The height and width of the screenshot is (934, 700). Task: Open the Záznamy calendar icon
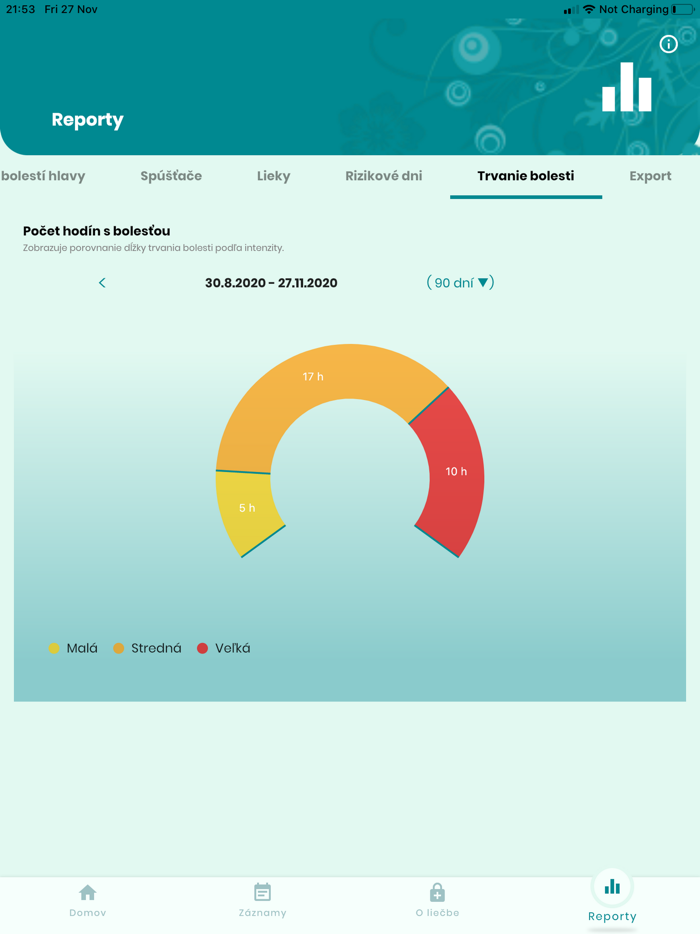tap(262, 892)
